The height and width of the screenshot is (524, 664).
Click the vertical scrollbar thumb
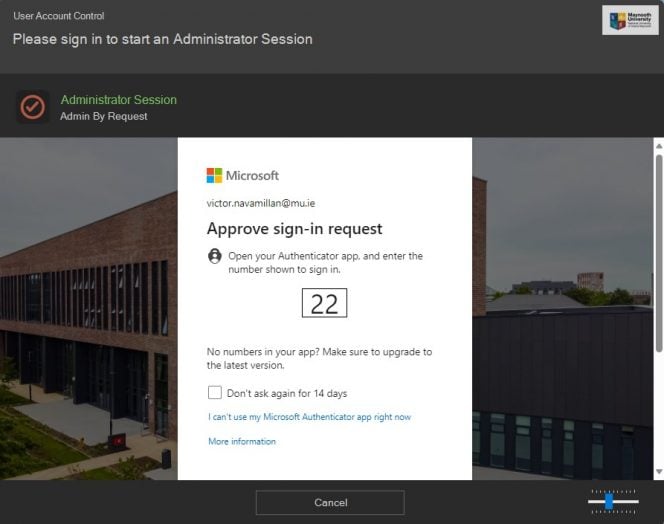(659, 253)
